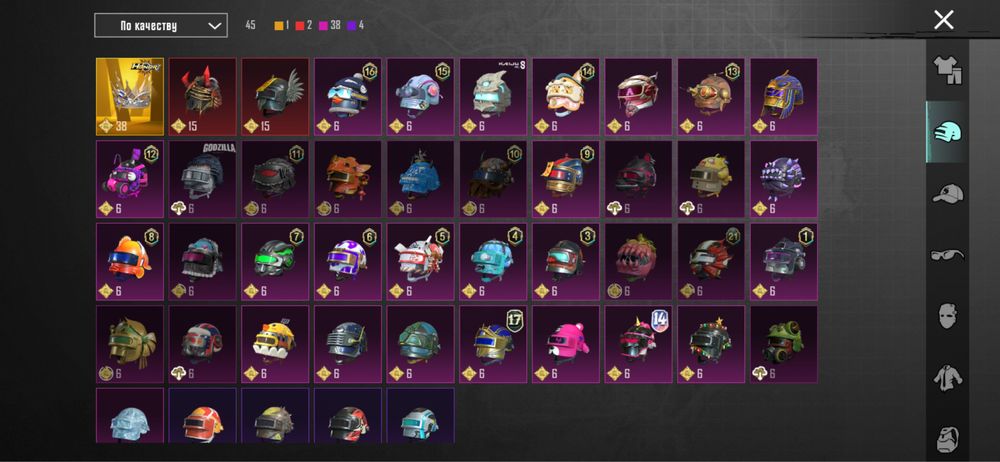
Task: Select the Godzilla branded helmet
Action: pos(202,179)
